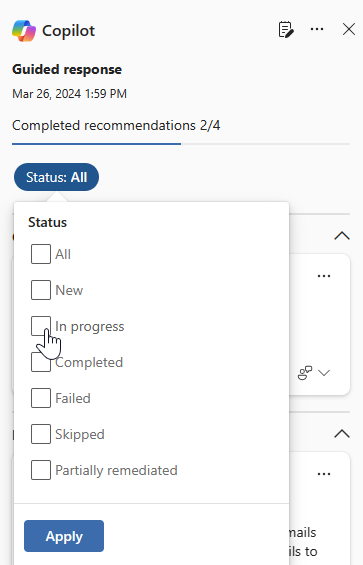Screen dimensions: 363x565
Task: Open the Status: All filter pill
Action: 56,177
